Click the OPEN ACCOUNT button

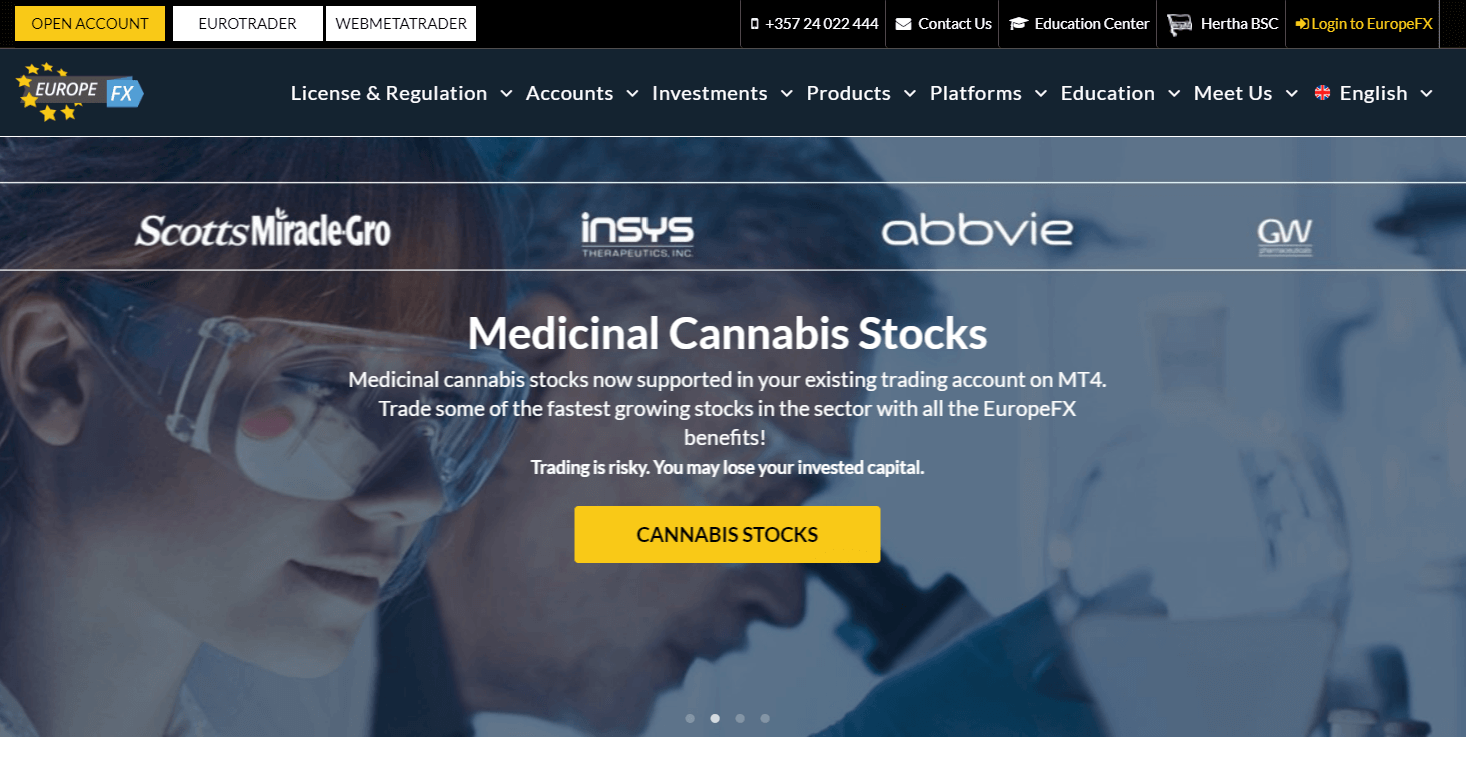[x=90, y=23]
